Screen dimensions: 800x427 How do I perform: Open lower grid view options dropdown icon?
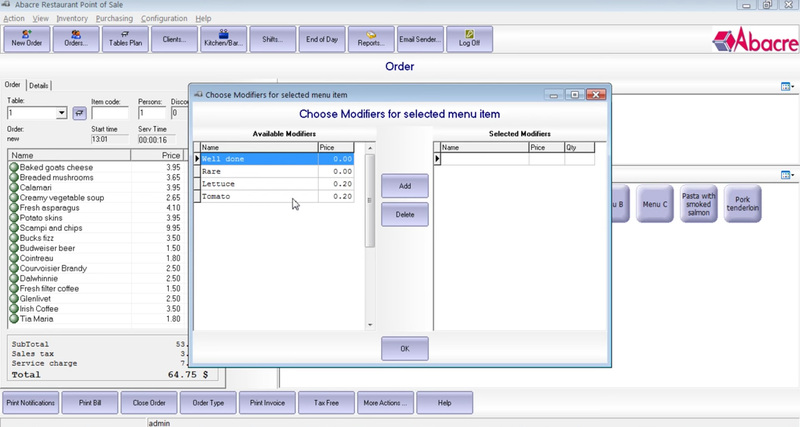pyautogui.click(x=787, y=175)
